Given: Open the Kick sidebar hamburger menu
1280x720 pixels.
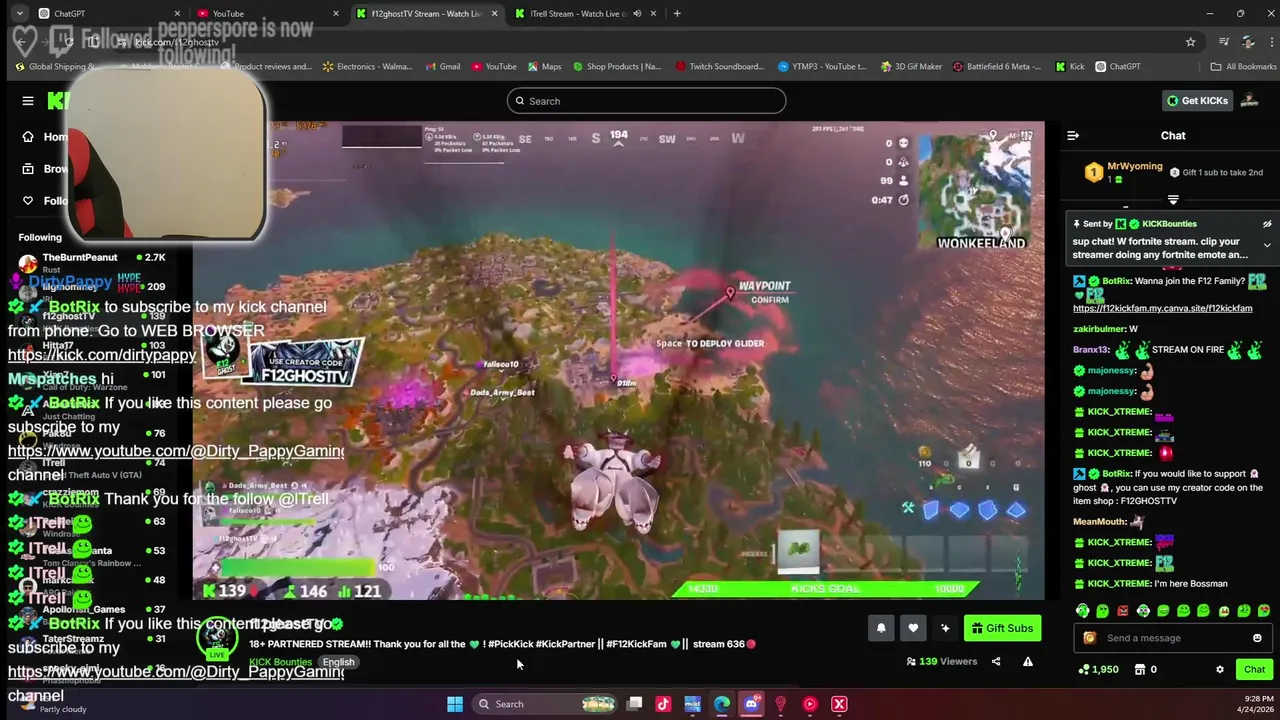Looking at the screenshot, I should 28,101.
